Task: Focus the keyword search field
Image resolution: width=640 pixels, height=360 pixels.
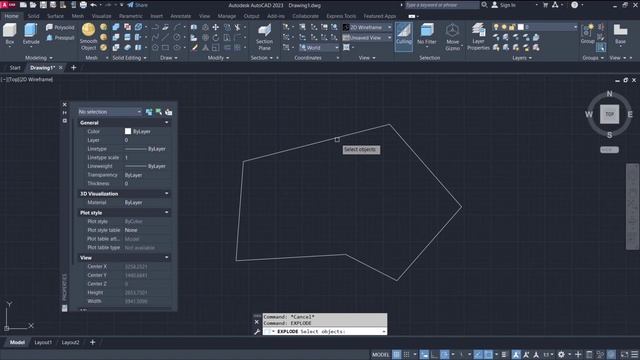Action: pos(442,5)
